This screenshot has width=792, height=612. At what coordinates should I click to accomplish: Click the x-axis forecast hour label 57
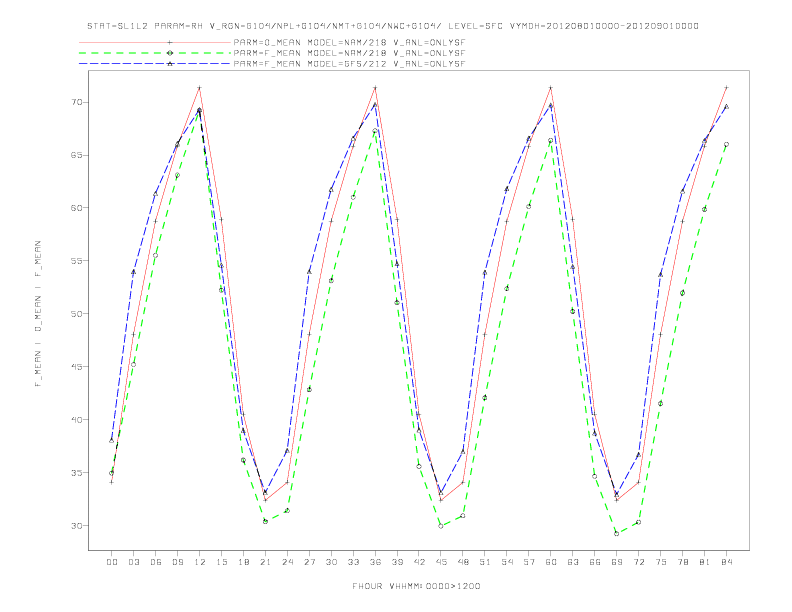(x=529, y=562)
